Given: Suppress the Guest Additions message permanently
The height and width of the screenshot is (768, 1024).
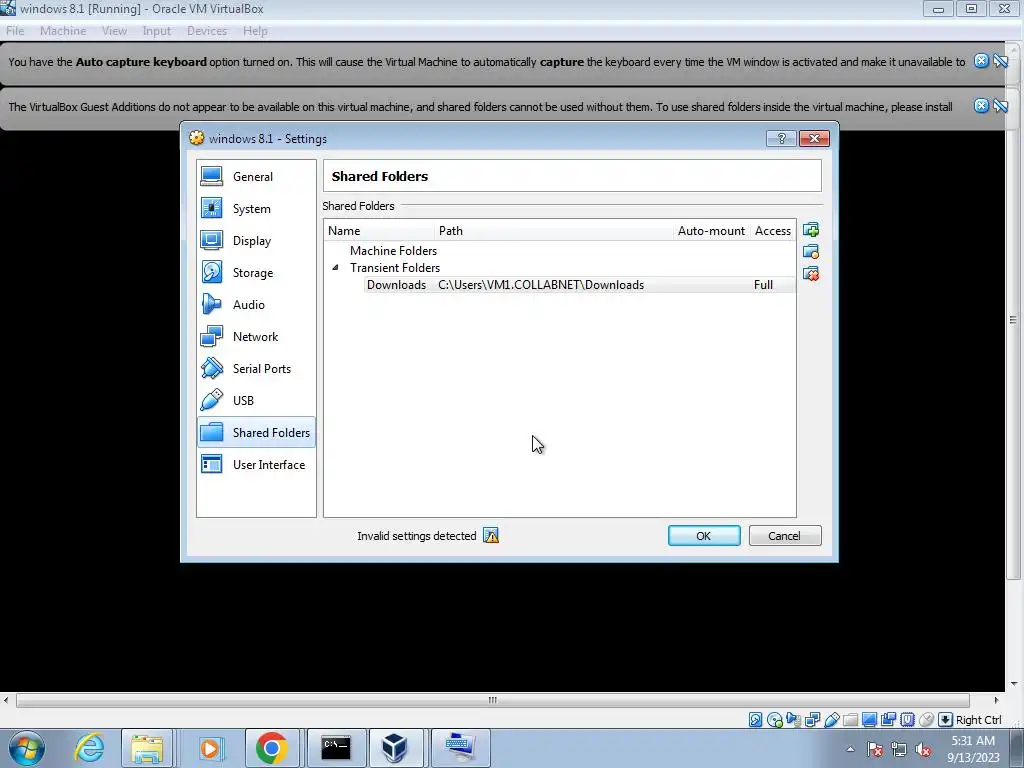Looking at the screenshot, I should (x=1000, y=106).
